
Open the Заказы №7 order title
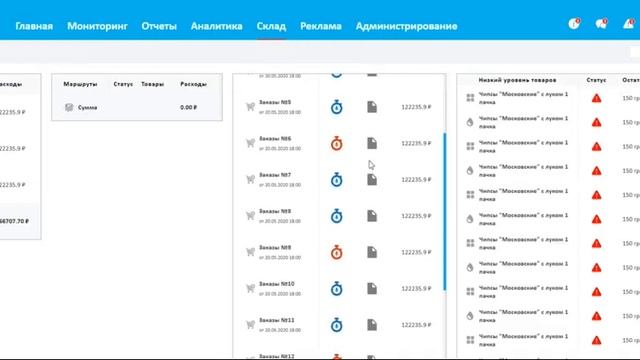pyautogui.click(x=275, y=175)
